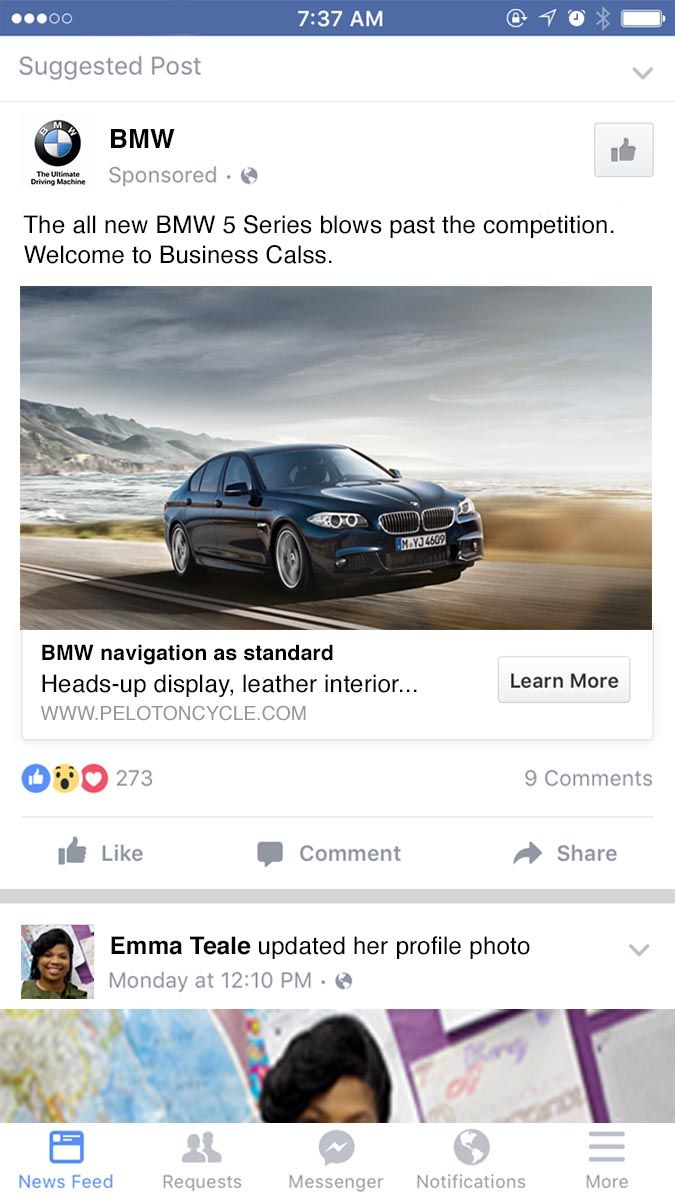675x1195 pixels.
Task: Open the 9 Comments link
Action: point(588,778)
